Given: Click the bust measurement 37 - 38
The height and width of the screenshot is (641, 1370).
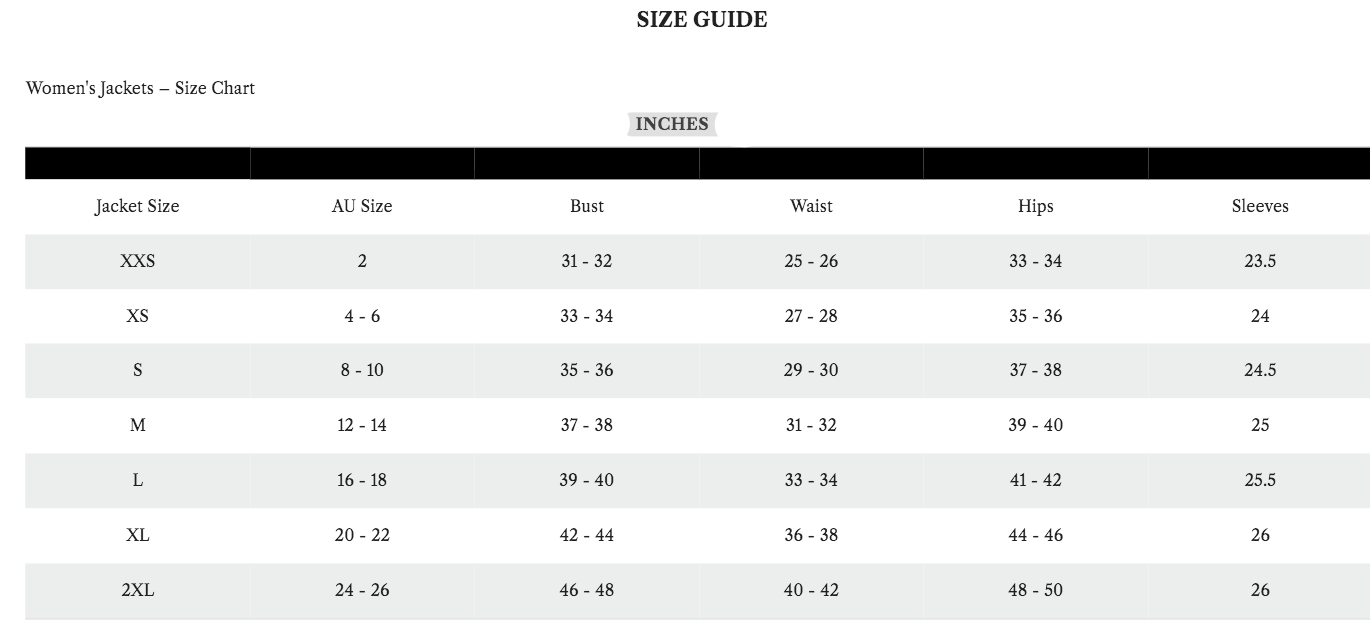Looking at the screenshot, I should 587,425.
